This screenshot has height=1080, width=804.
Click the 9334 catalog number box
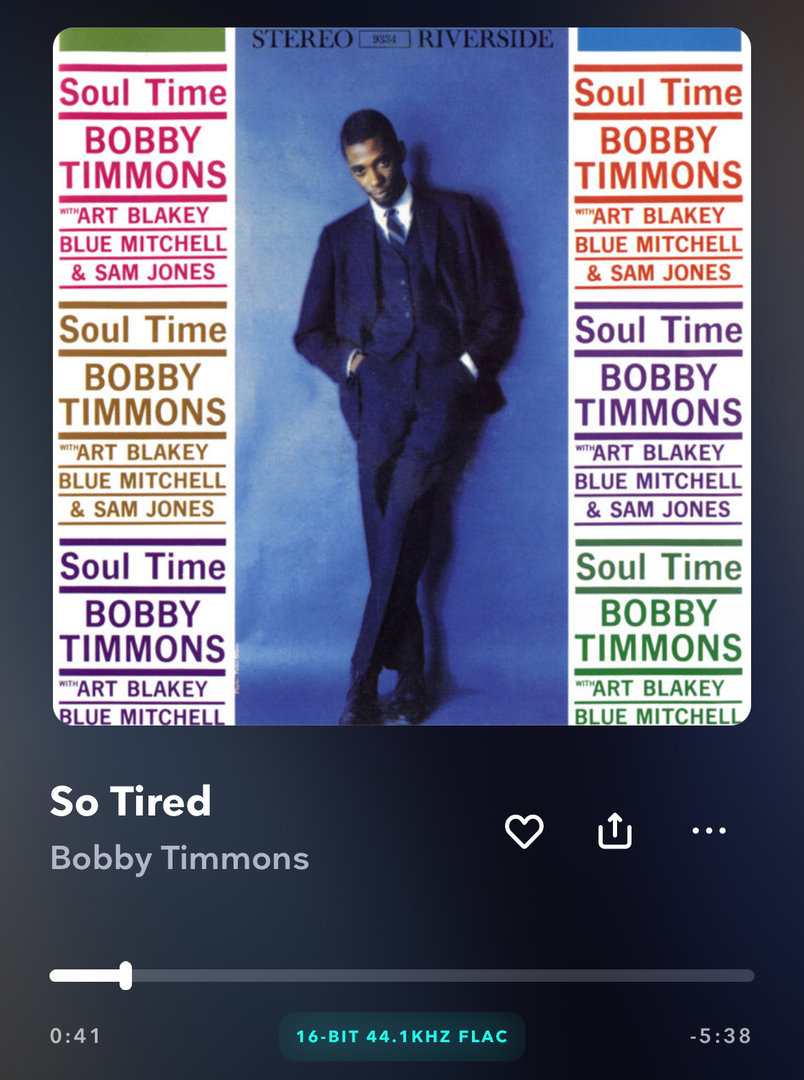click(384, 39)
